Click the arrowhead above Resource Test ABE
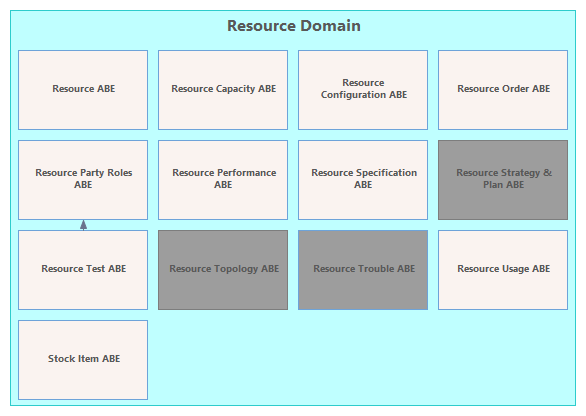Image resolution: width=586 pixels, height=416 pixels. (x=83, y=225)
